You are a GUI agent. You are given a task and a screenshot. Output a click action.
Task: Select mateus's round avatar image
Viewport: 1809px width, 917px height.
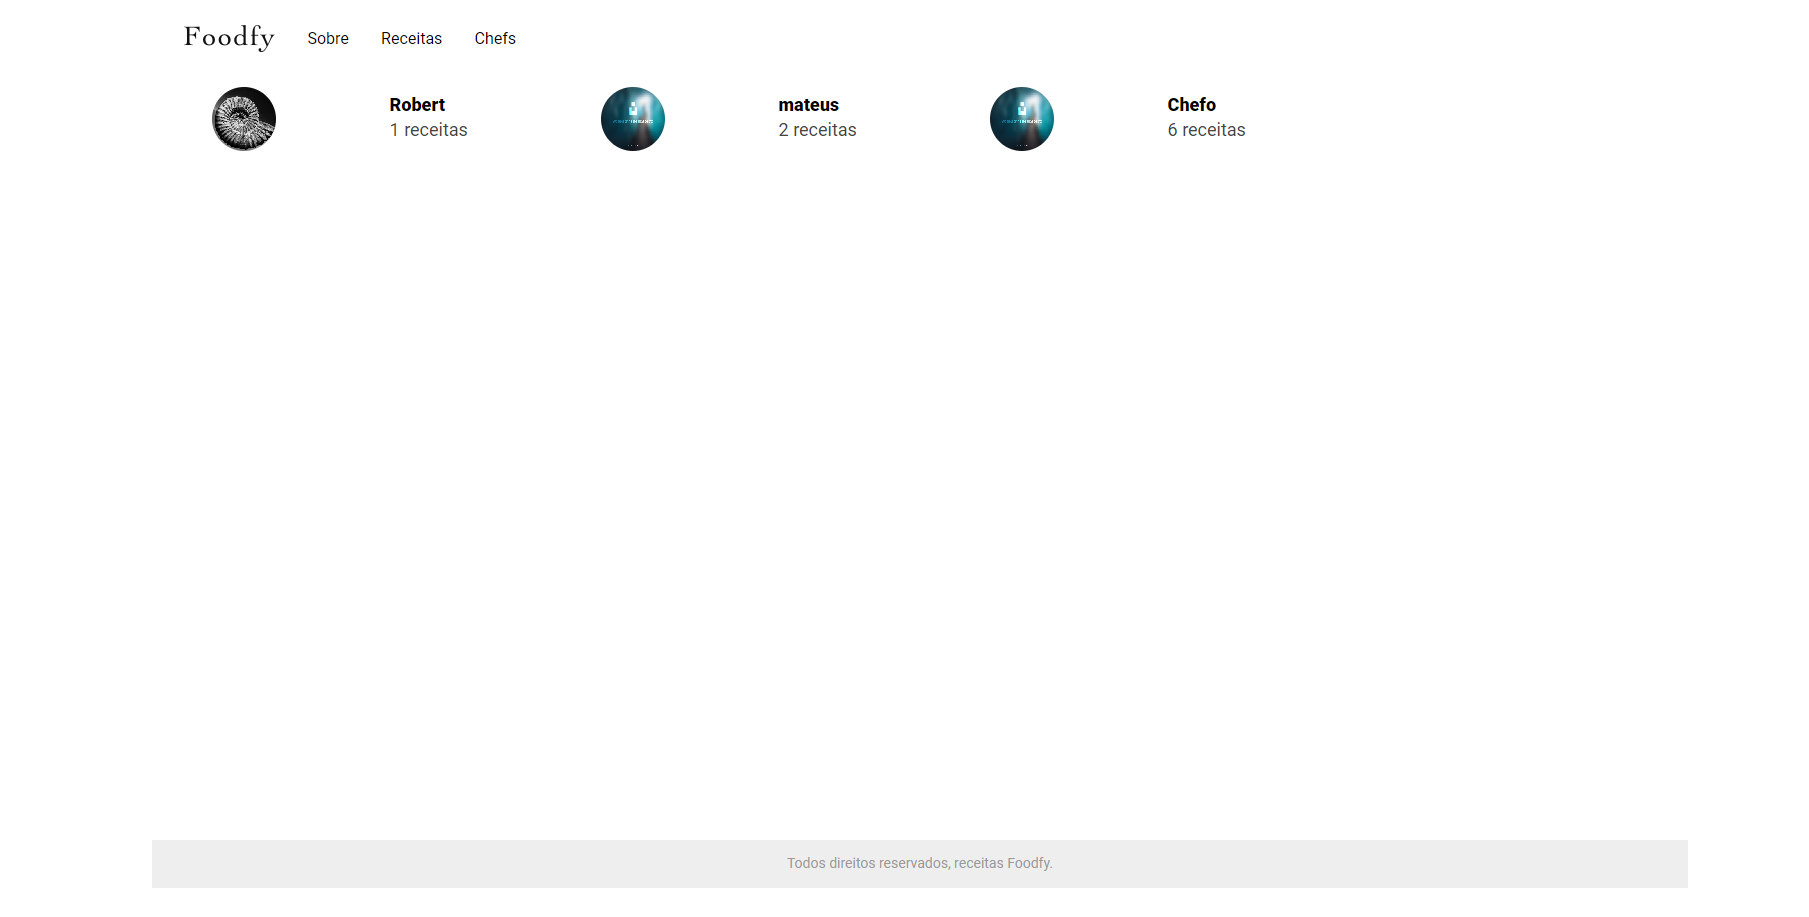point(633,119)
